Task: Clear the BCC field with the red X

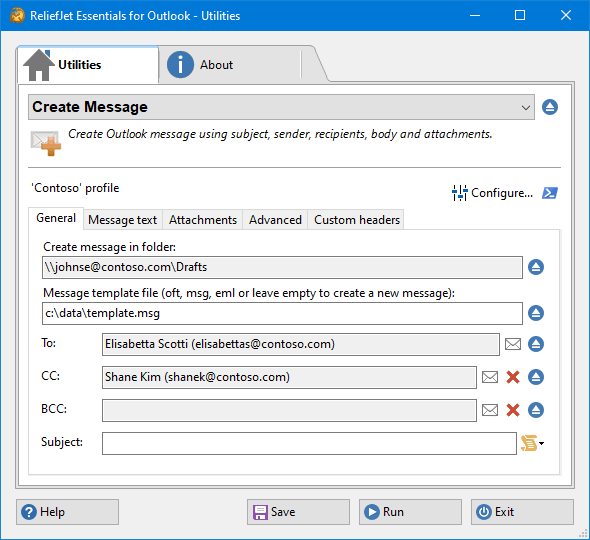Action: point(513,411)
